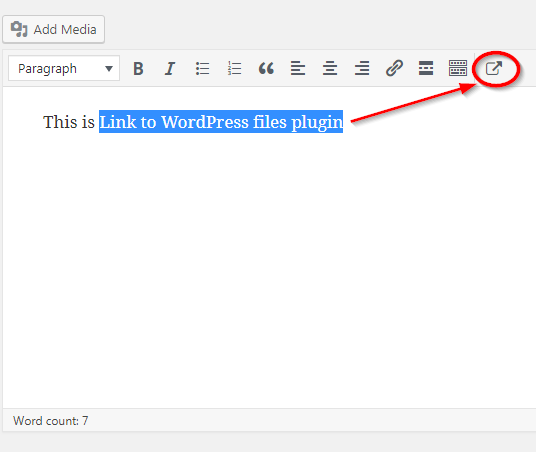The image size is (536, 452).
Task: Toggle the extra toolbar row (kitchen sink)
Action: coord(458,68)
